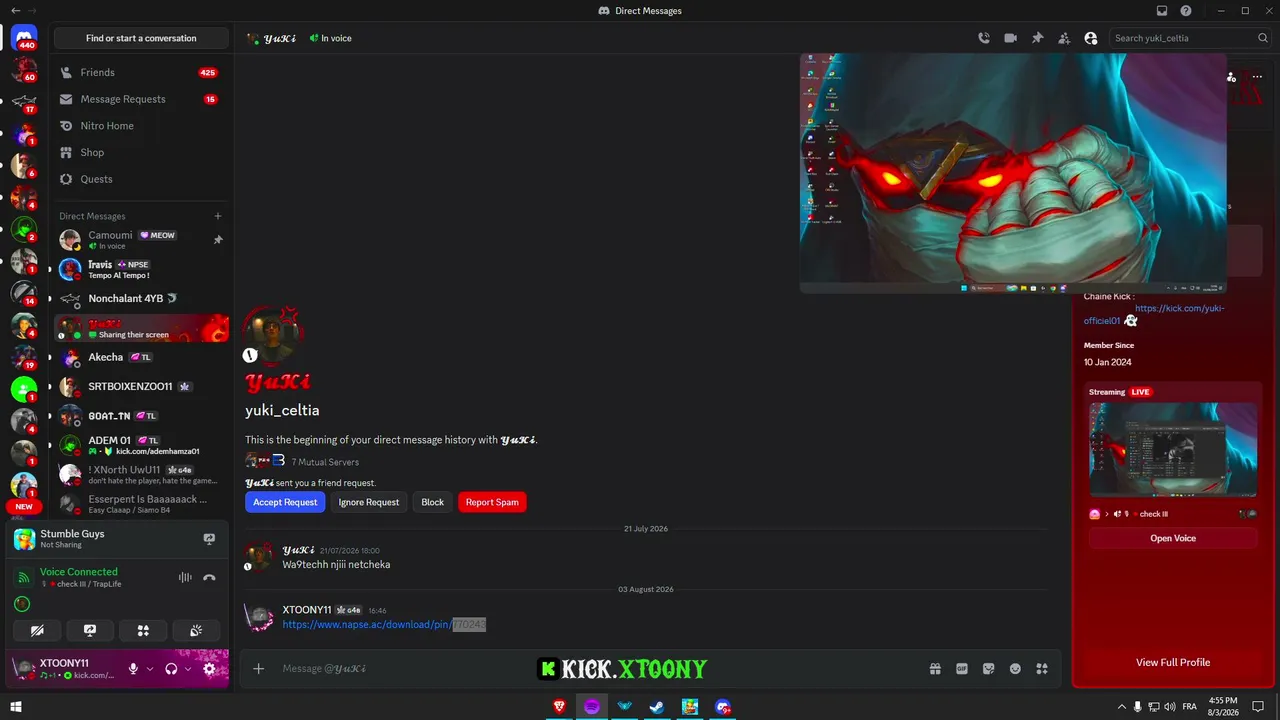Open the Friends tab
Screen dimensions: 1280x720
[141, 73]
